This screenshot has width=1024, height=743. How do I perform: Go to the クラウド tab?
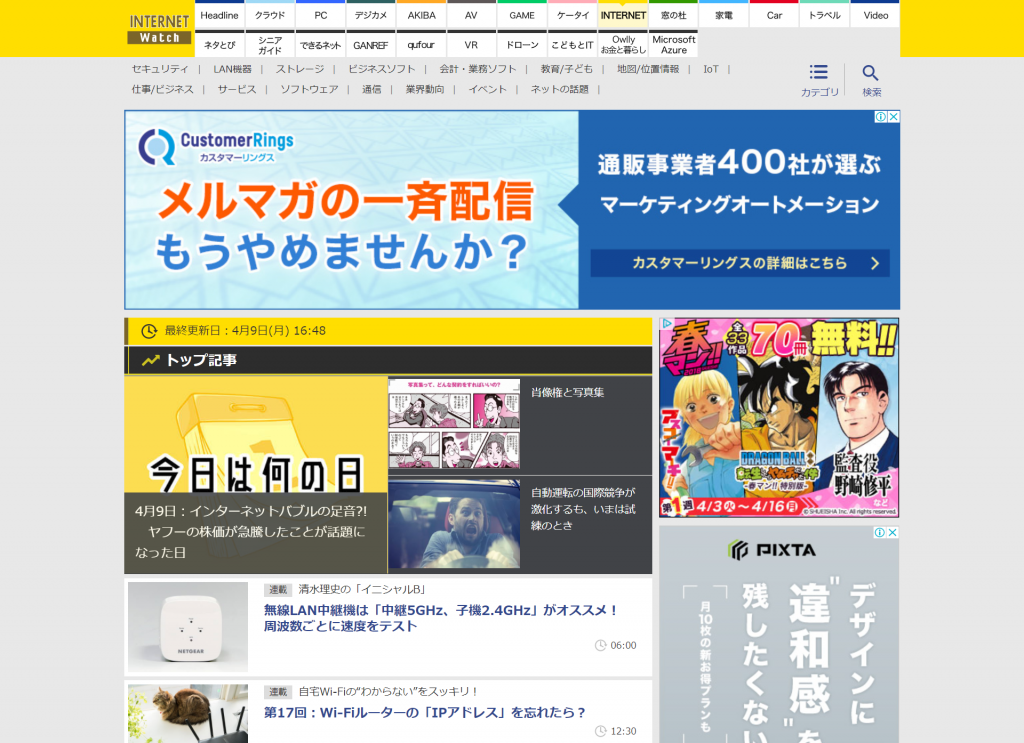(x=270, y=14)
